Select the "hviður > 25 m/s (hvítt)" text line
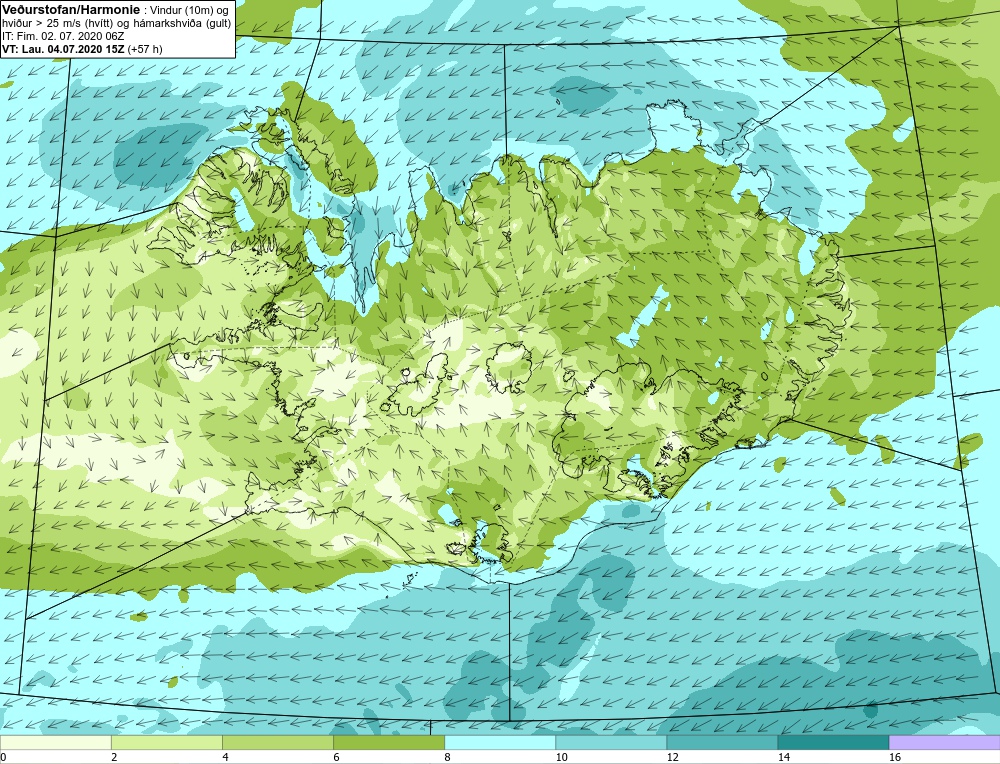Viewport: 1000px width, 764px height. coord(58,24)
